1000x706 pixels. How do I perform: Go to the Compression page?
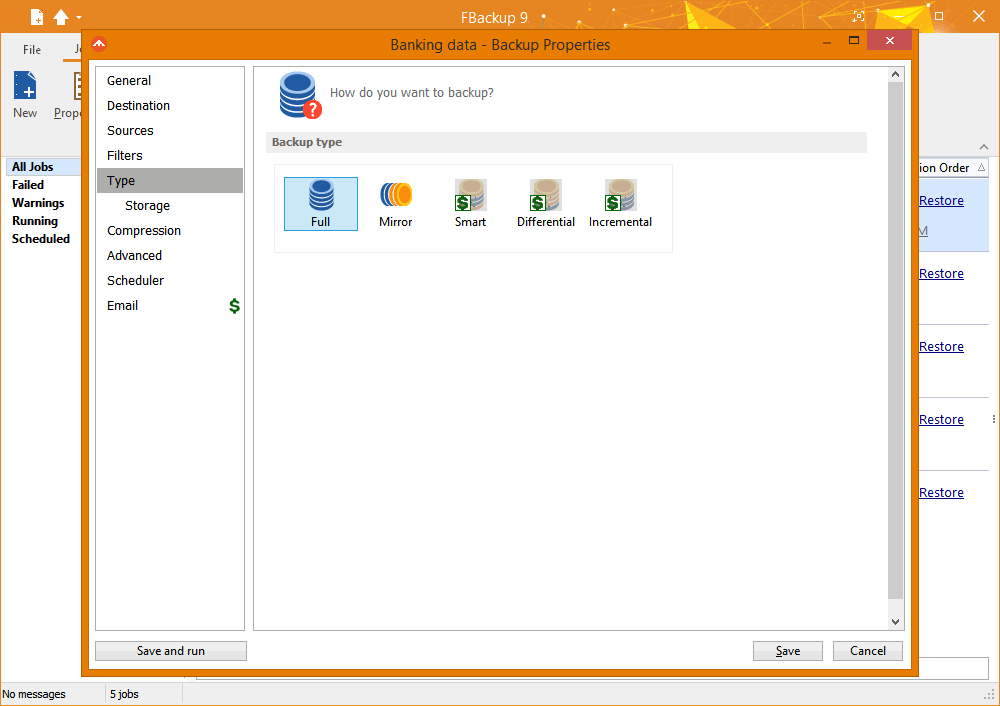170,230
